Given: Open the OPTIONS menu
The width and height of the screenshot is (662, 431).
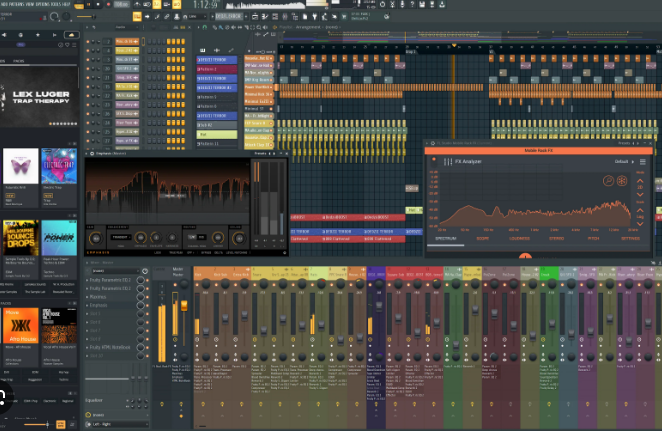Looking at the screenshot, I should 42,4.
